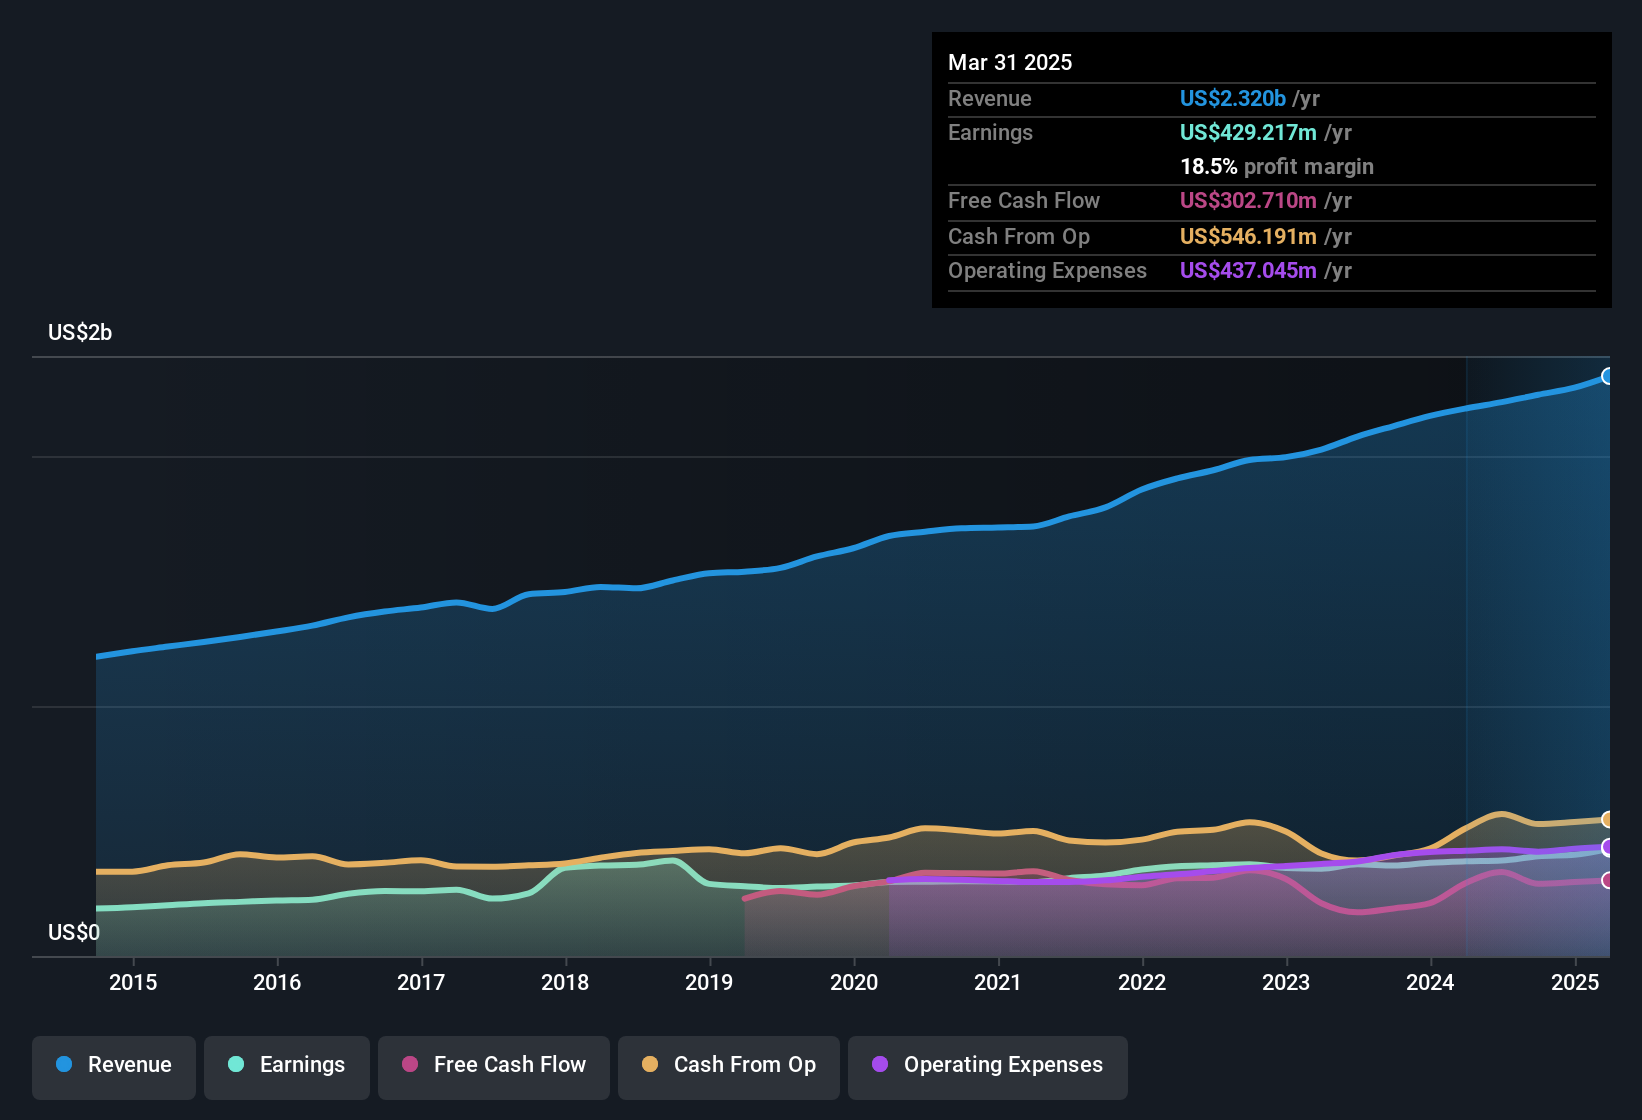Click the Revenue line's end point marker

click(1608, 376)
